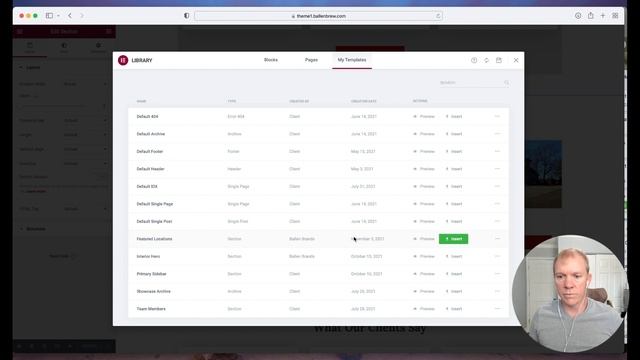Click the search magnifier icon in Library
Viewport: 640px width, 360px height.
pos(507,83)
